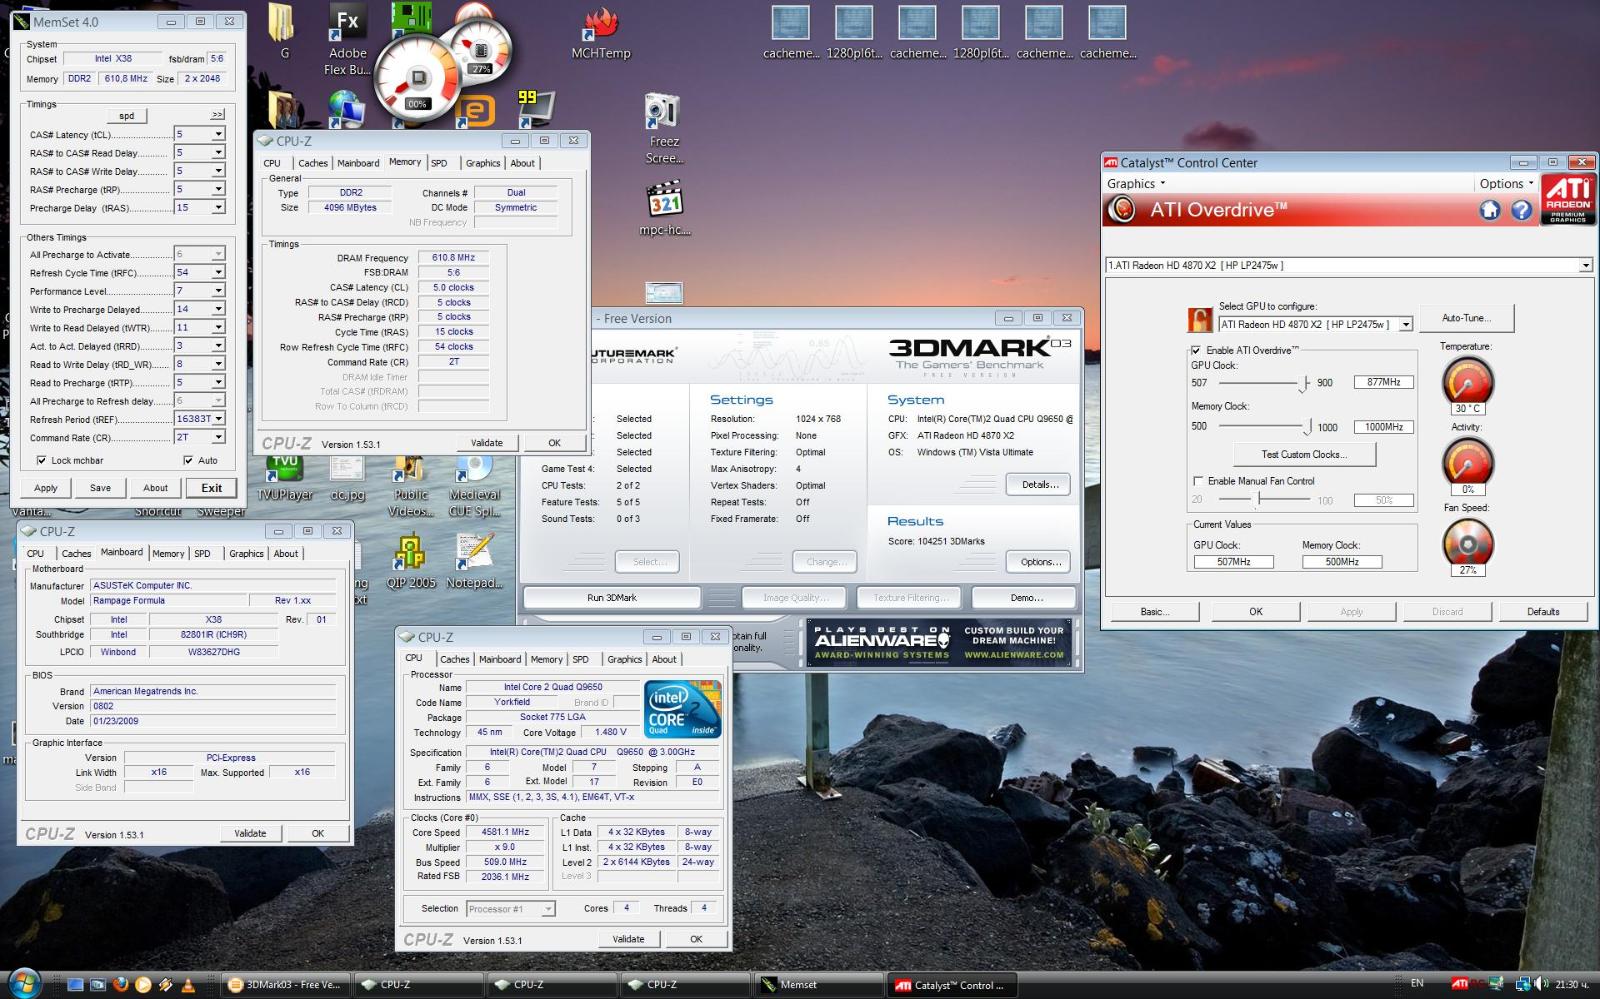
Task: Open Catalyst help question mark icon
Action: tap(1521, 210)
